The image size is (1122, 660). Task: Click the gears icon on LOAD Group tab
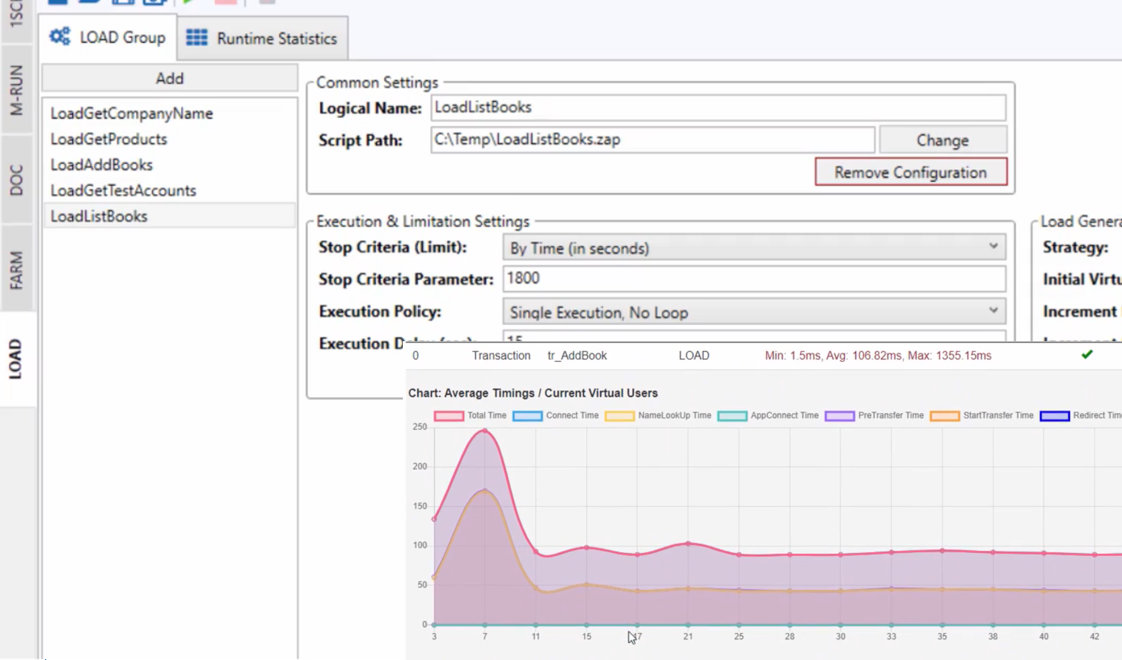point(60,37)
